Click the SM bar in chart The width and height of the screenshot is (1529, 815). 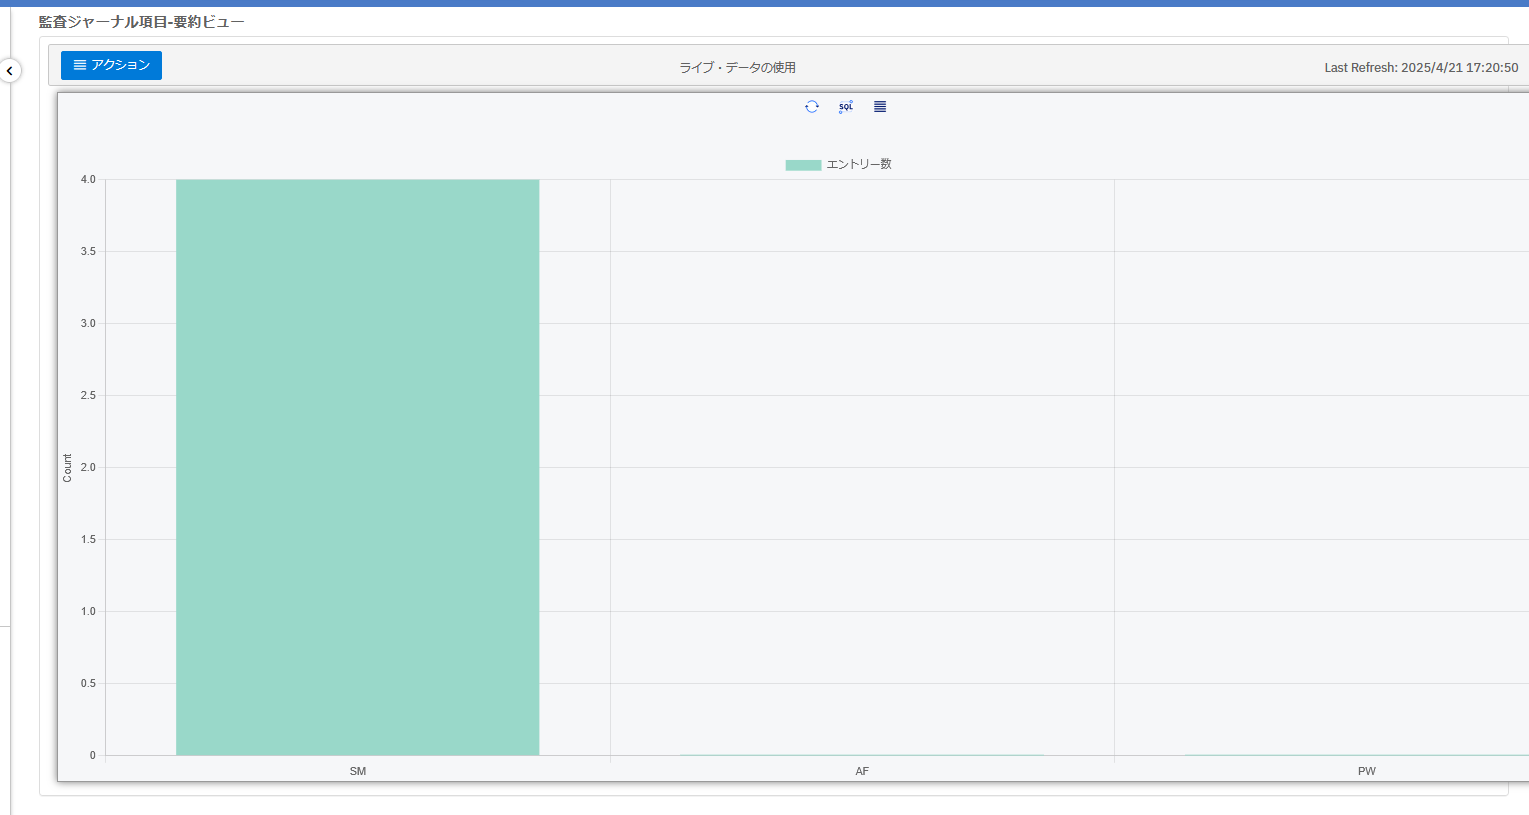coord(358,467)
